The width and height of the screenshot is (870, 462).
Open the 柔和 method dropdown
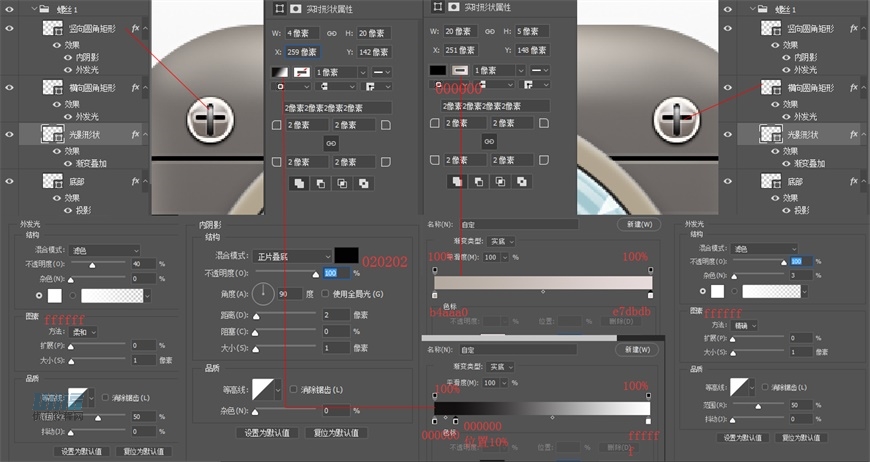pyautogui.click(x=85, y=332)
